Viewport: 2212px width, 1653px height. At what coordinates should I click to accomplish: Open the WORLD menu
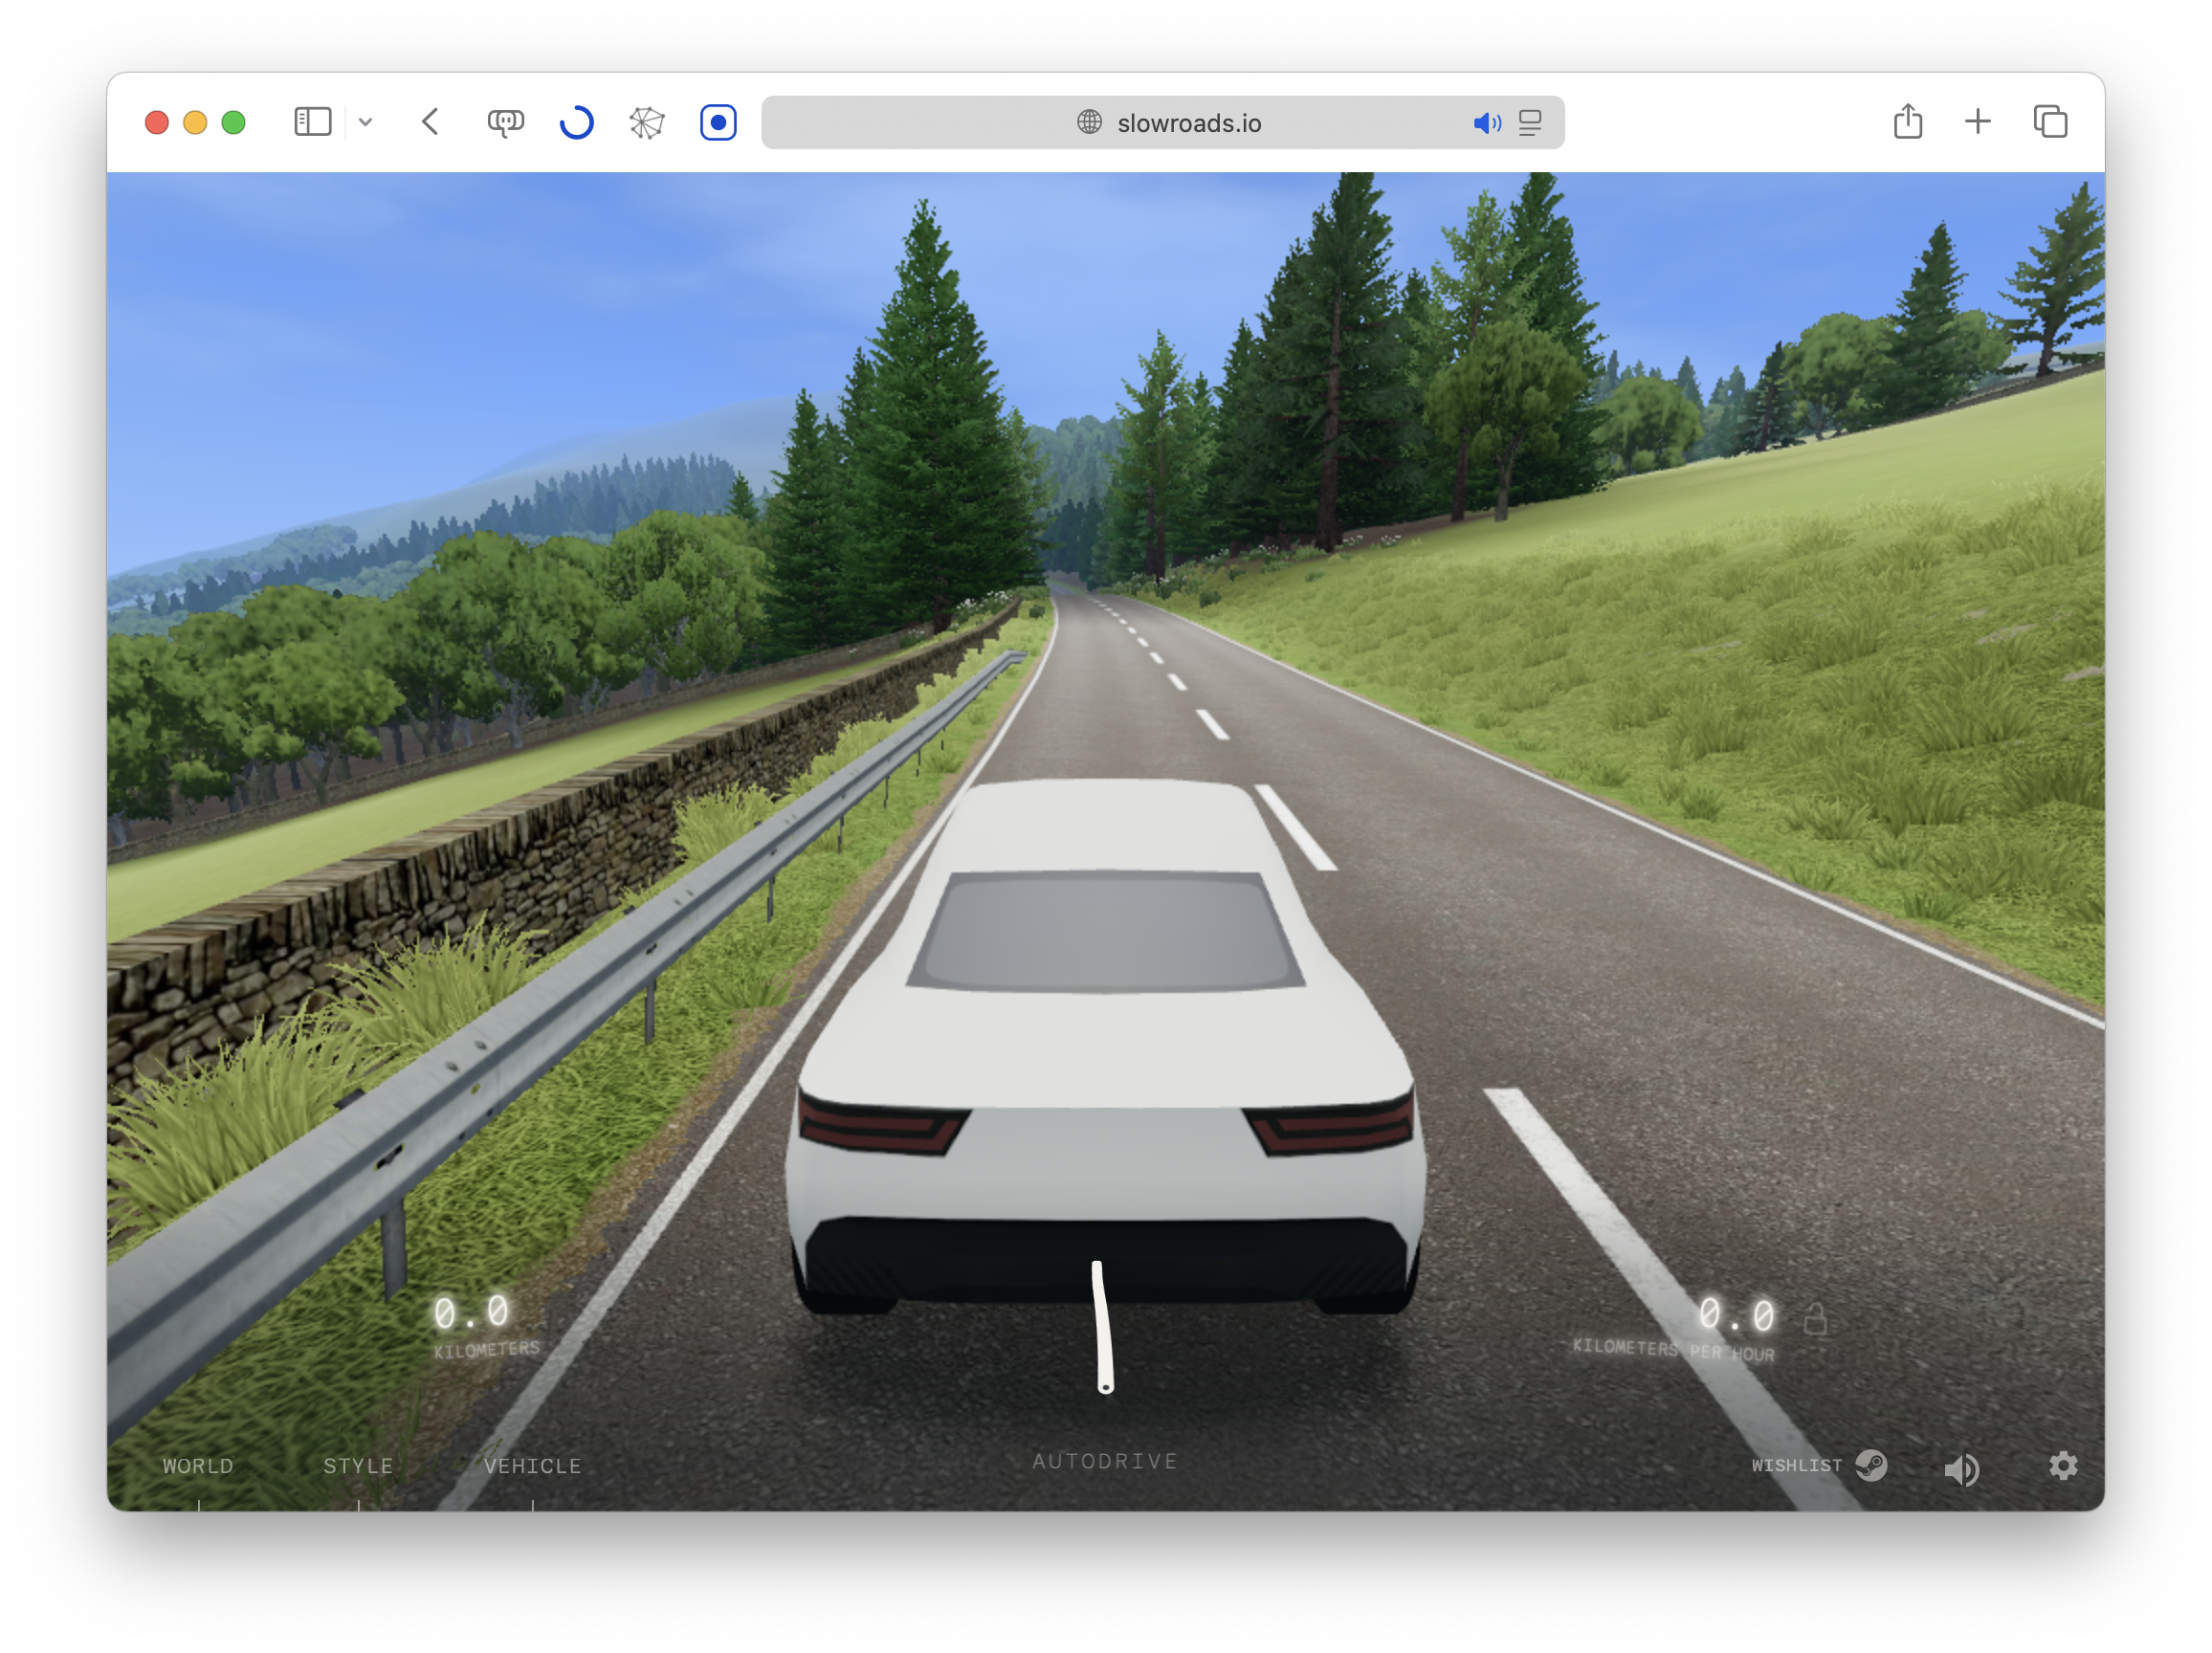198,1466
